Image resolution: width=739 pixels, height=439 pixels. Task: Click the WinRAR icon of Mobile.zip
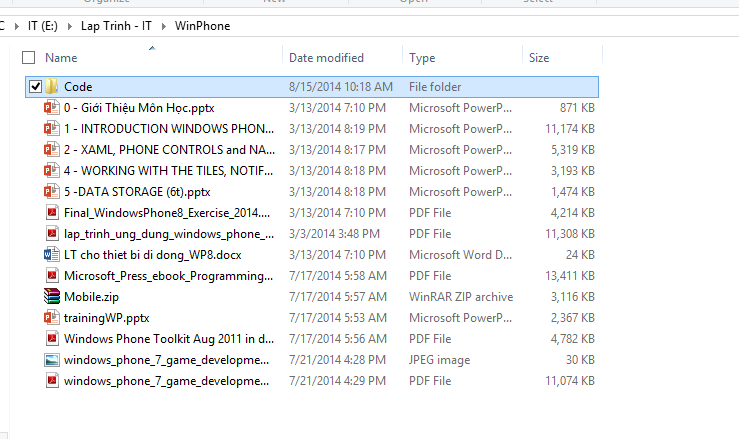point(52,297)
